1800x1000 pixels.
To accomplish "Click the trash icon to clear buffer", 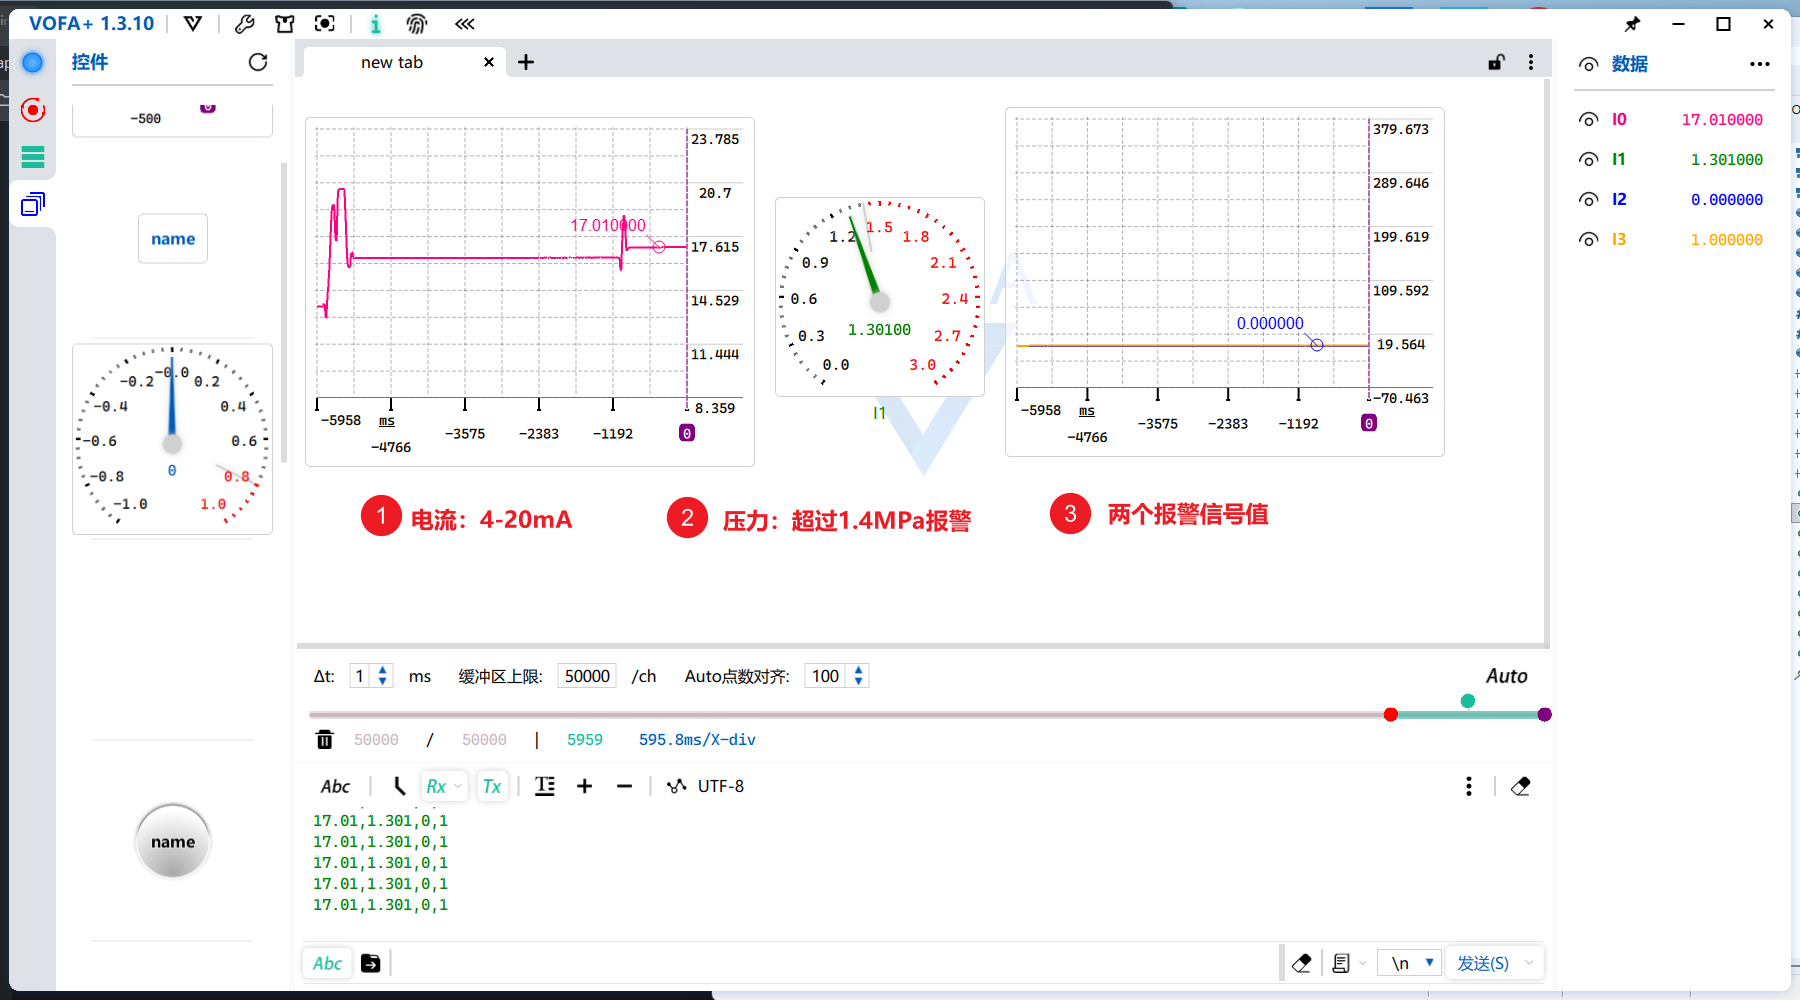I will 325,740.
